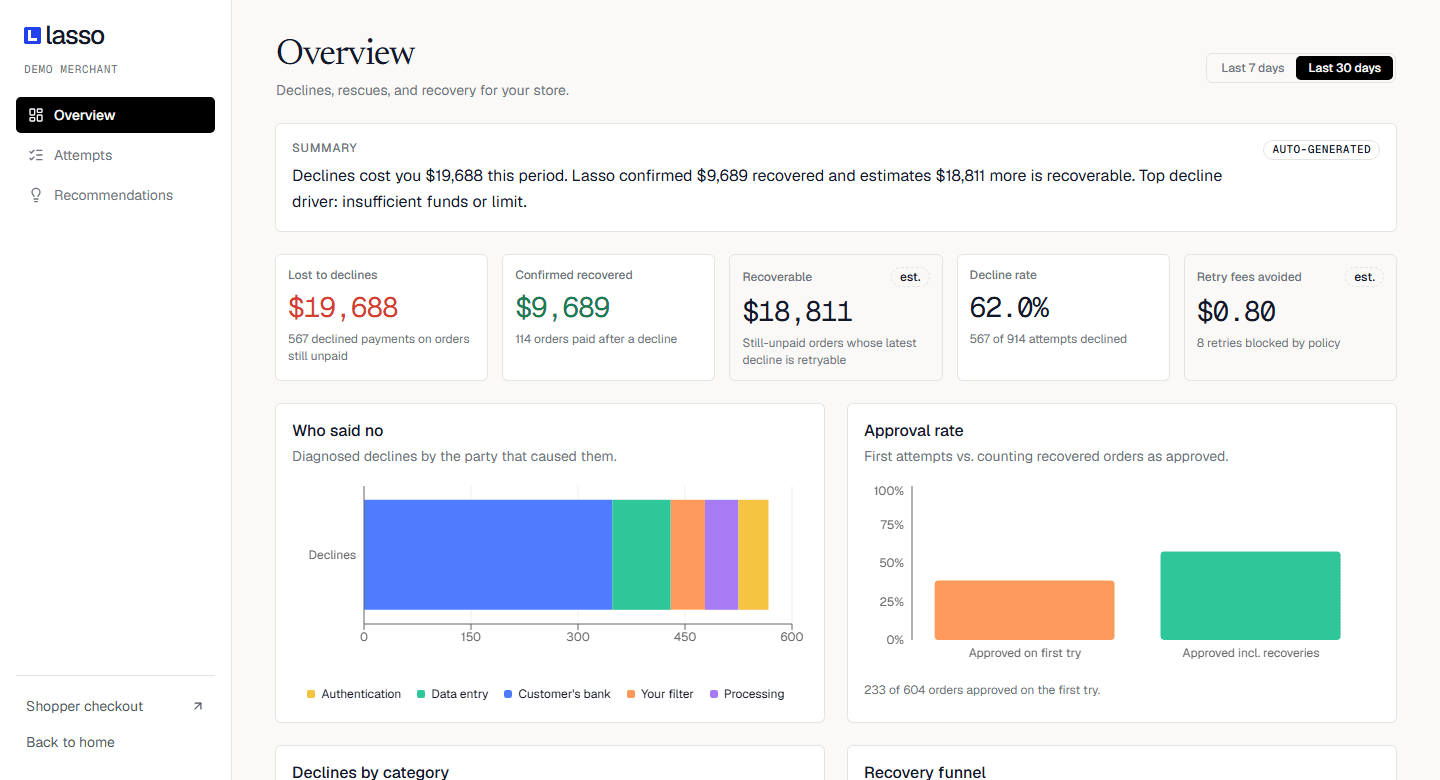
Task: Click the est. badge on Recoverable card
Action: click(910, 277)
